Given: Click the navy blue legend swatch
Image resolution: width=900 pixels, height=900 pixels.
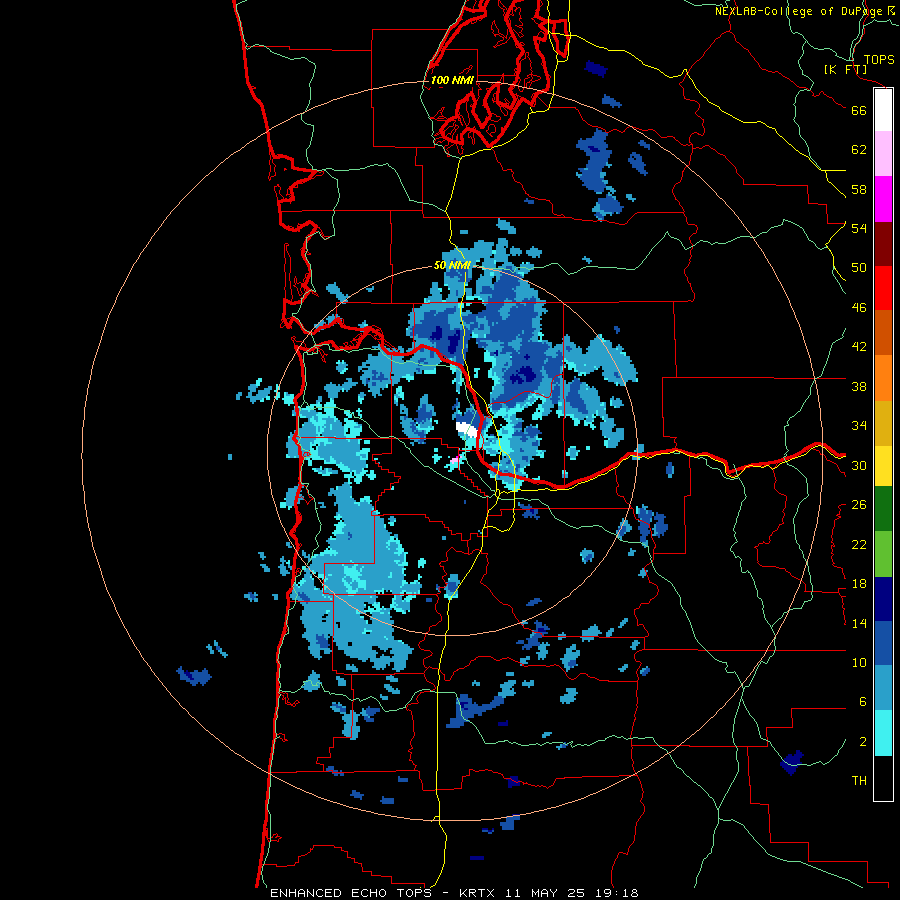Looking at the screenshot, I should pos(883,599).
